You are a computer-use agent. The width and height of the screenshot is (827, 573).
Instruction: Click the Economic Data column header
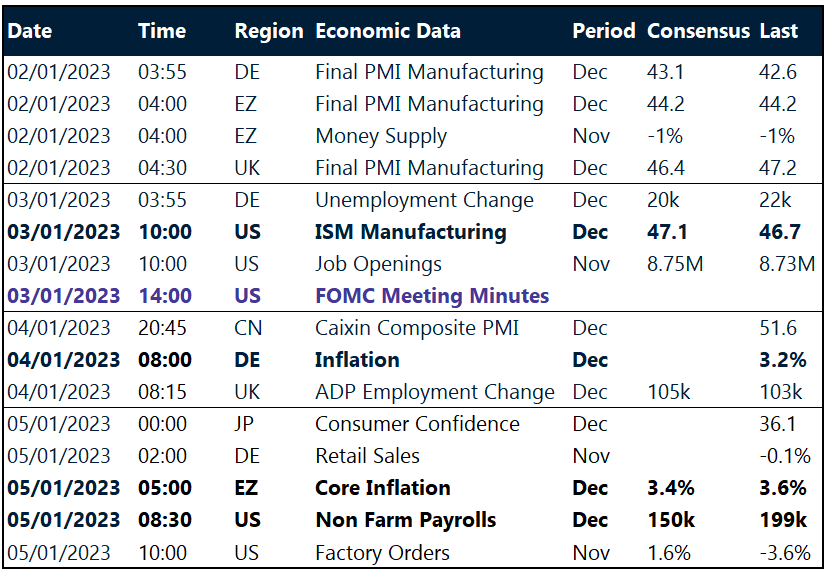tap(388, 31)
